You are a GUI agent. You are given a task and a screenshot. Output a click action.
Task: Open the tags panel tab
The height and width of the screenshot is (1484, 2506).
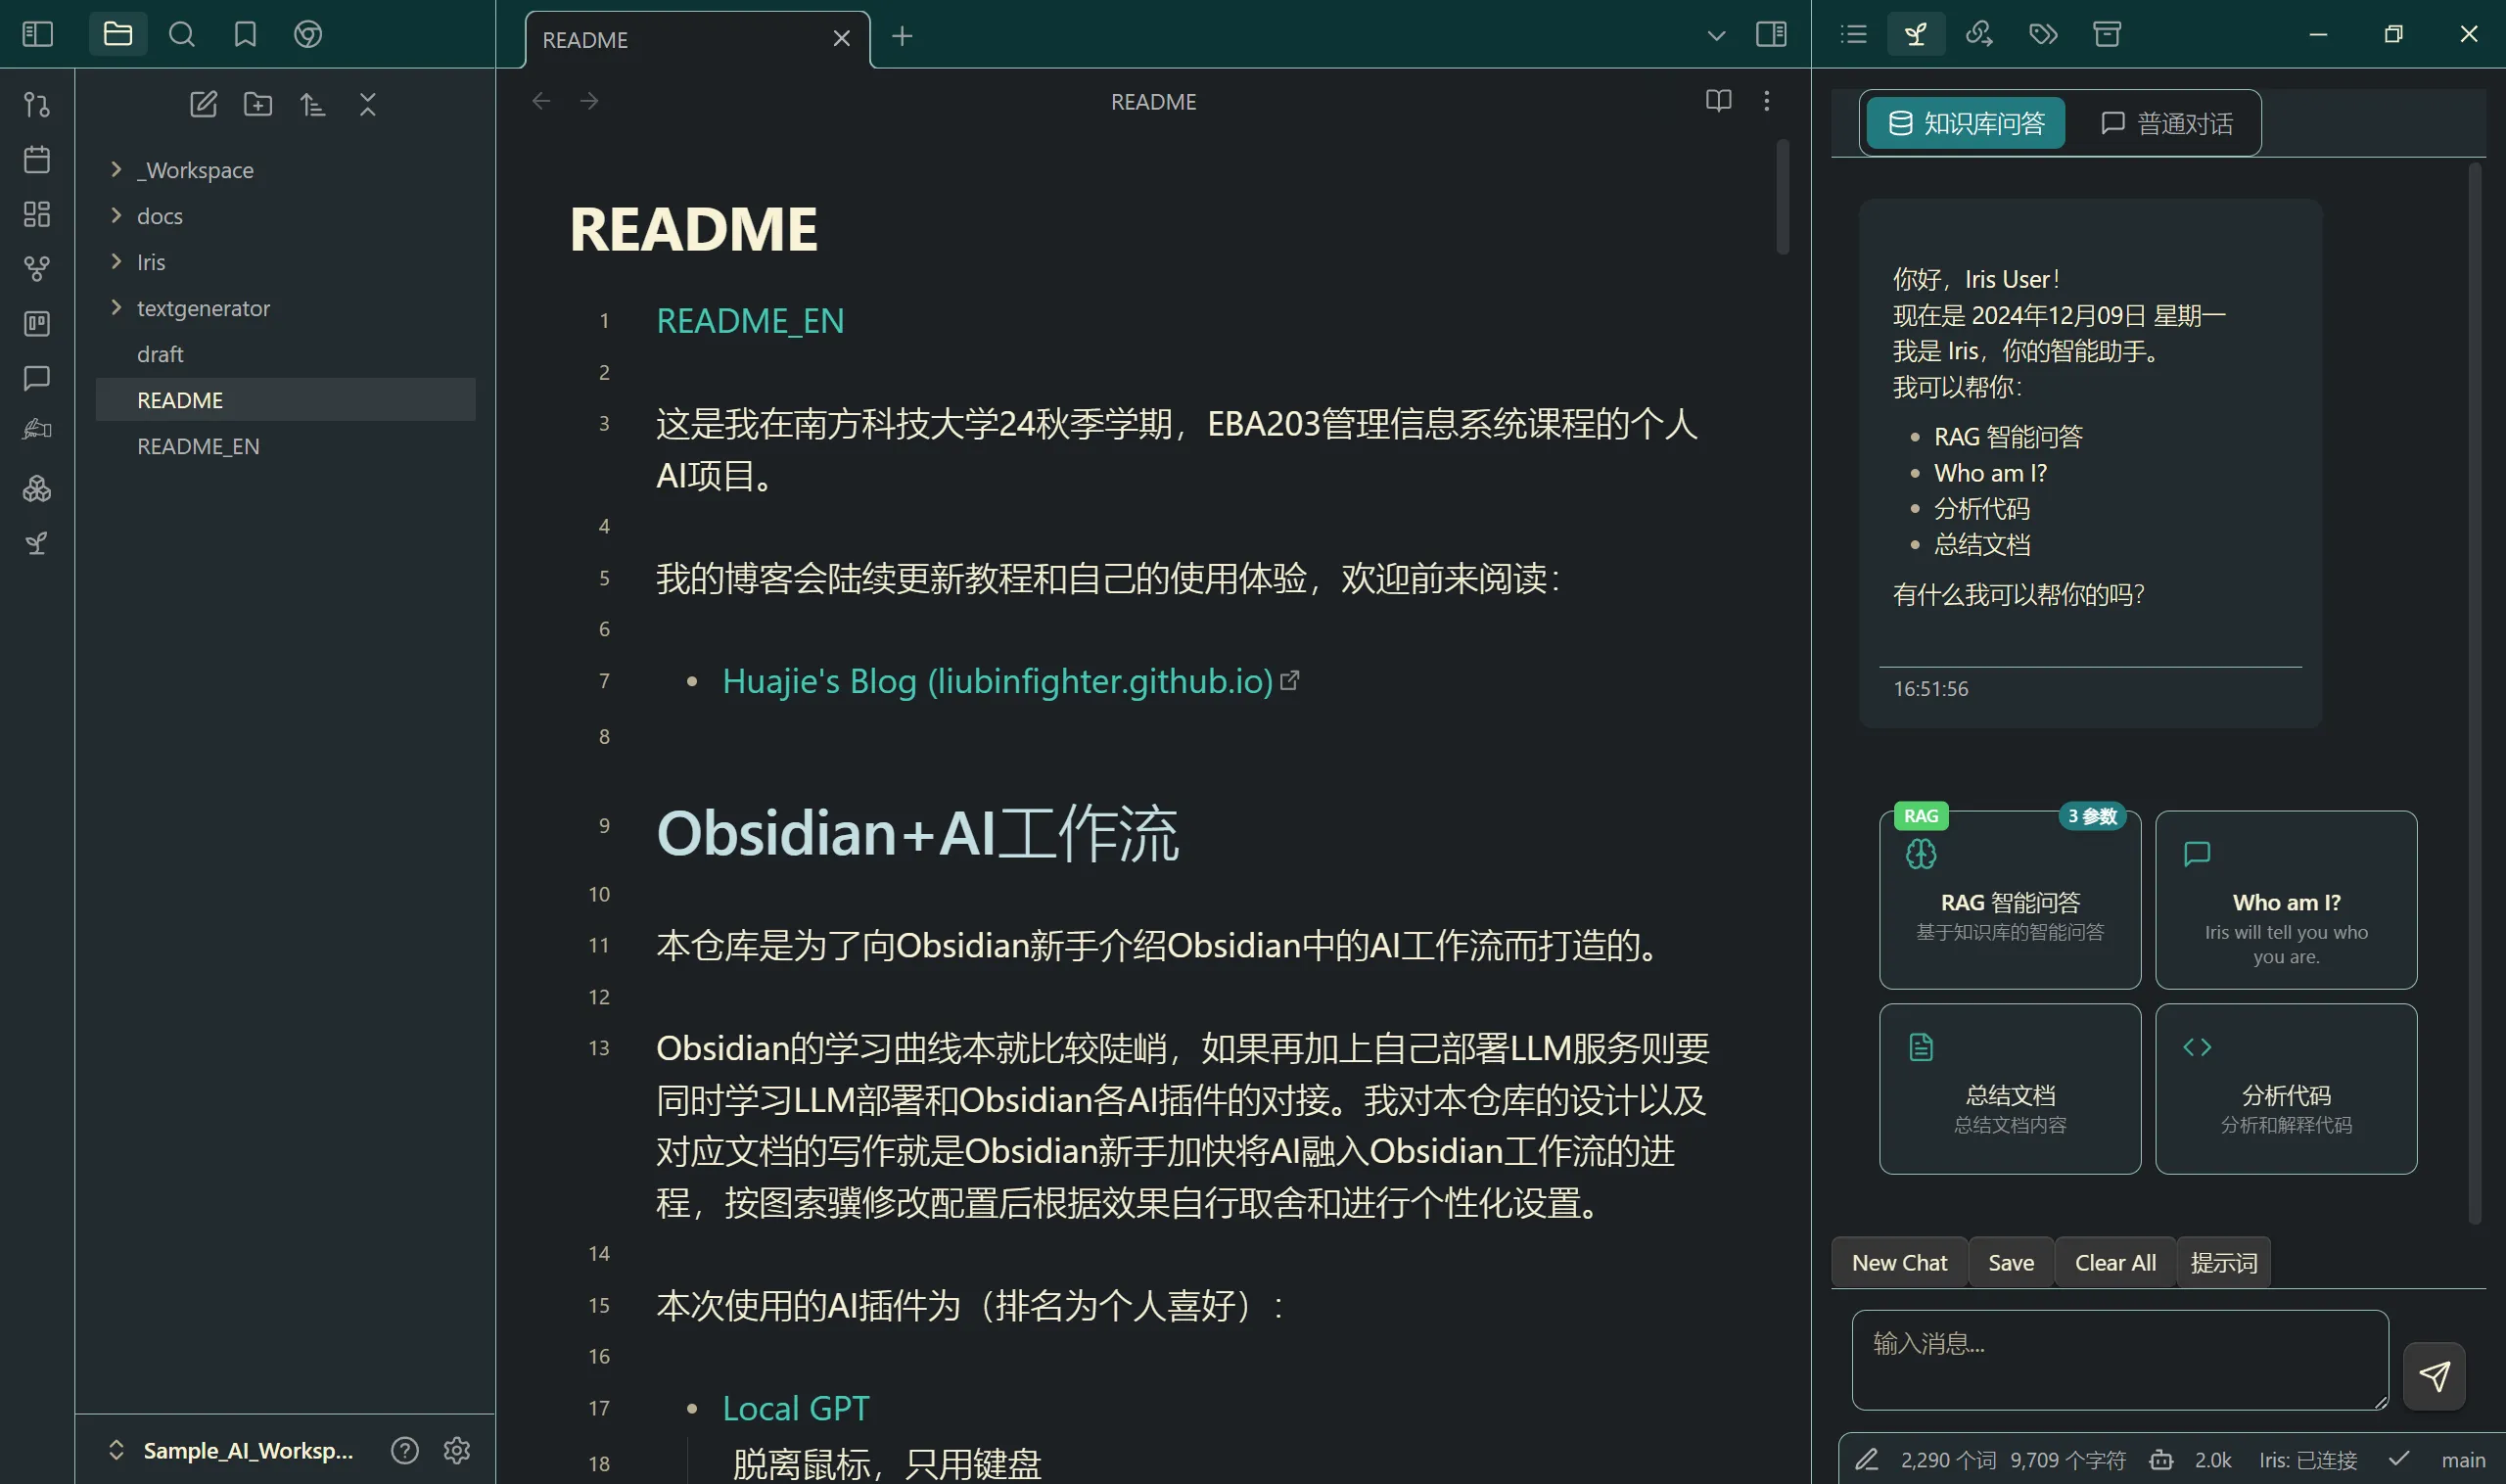point(2043,34)
